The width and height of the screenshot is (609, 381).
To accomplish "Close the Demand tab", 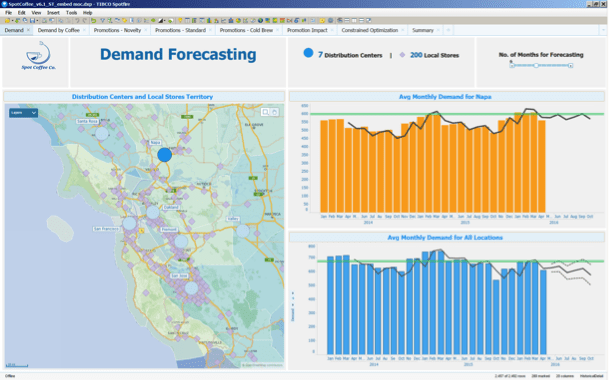I will pyautogui.click(x=28, y=30).
